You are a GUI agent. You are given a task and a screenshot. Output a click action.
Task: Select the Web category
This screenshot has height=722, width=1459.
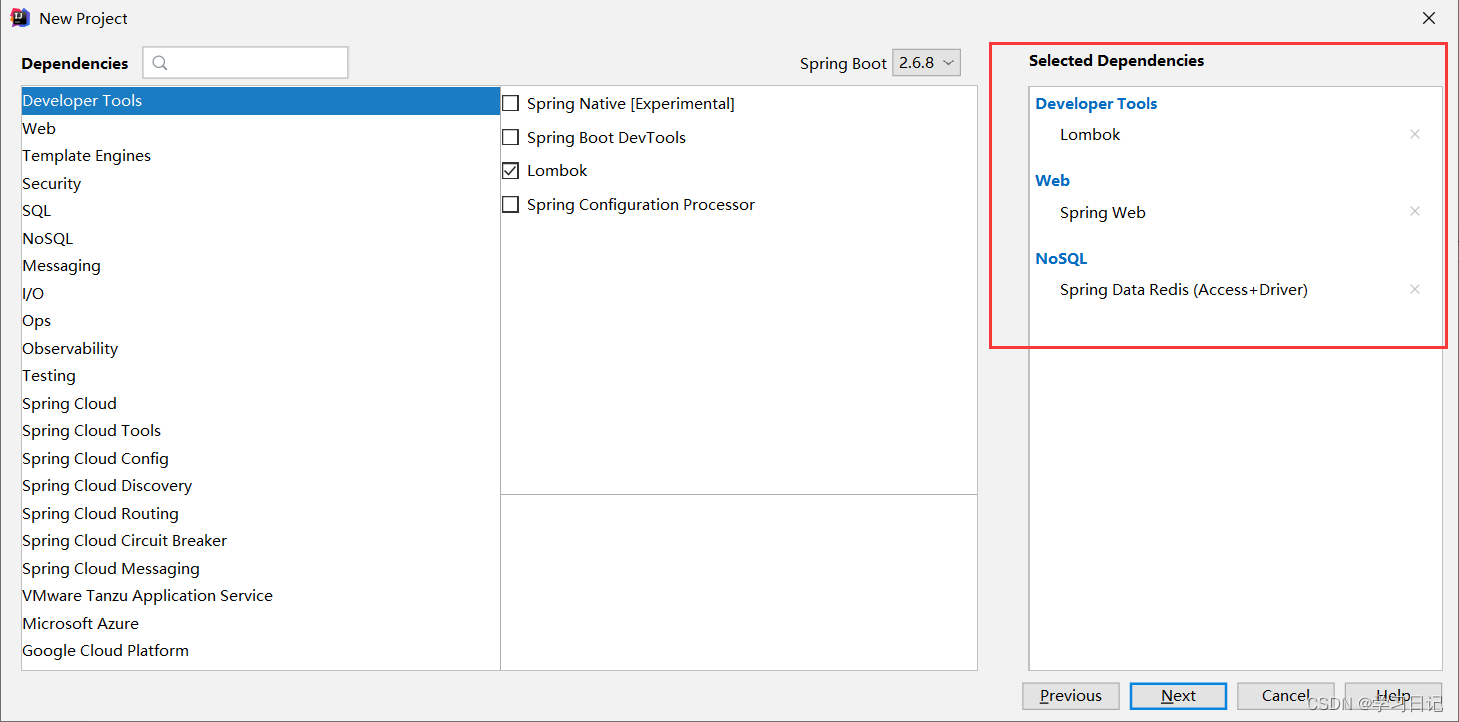coord(261,128)
